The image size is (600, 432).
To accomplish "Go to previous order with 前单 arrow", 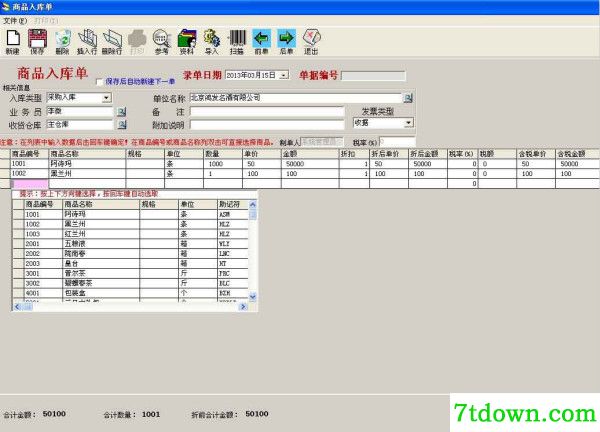I will pyautogui.click(x=262, y=41).
